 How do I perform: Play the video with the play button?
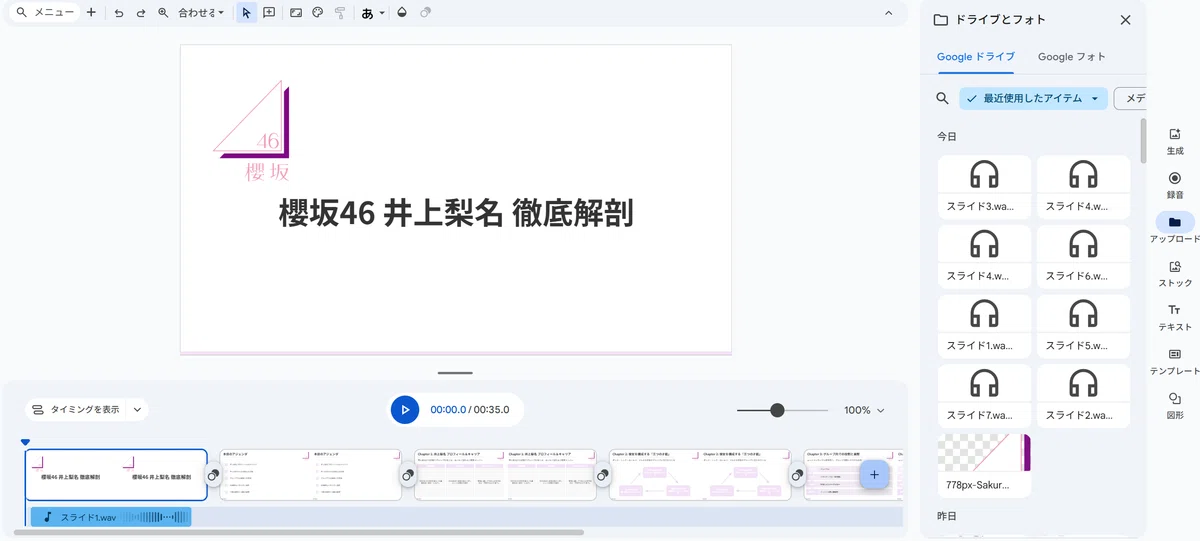click(x=405, y=410)
